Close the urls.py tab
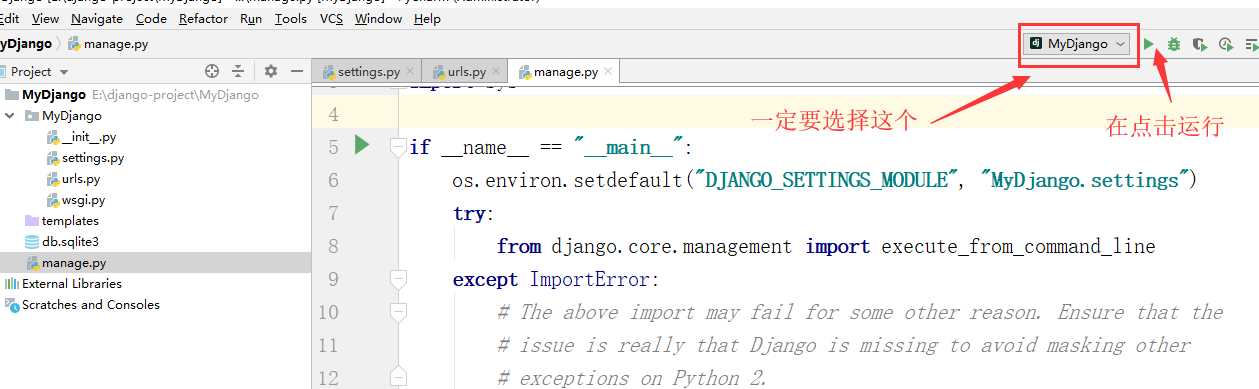 point(496,72)
